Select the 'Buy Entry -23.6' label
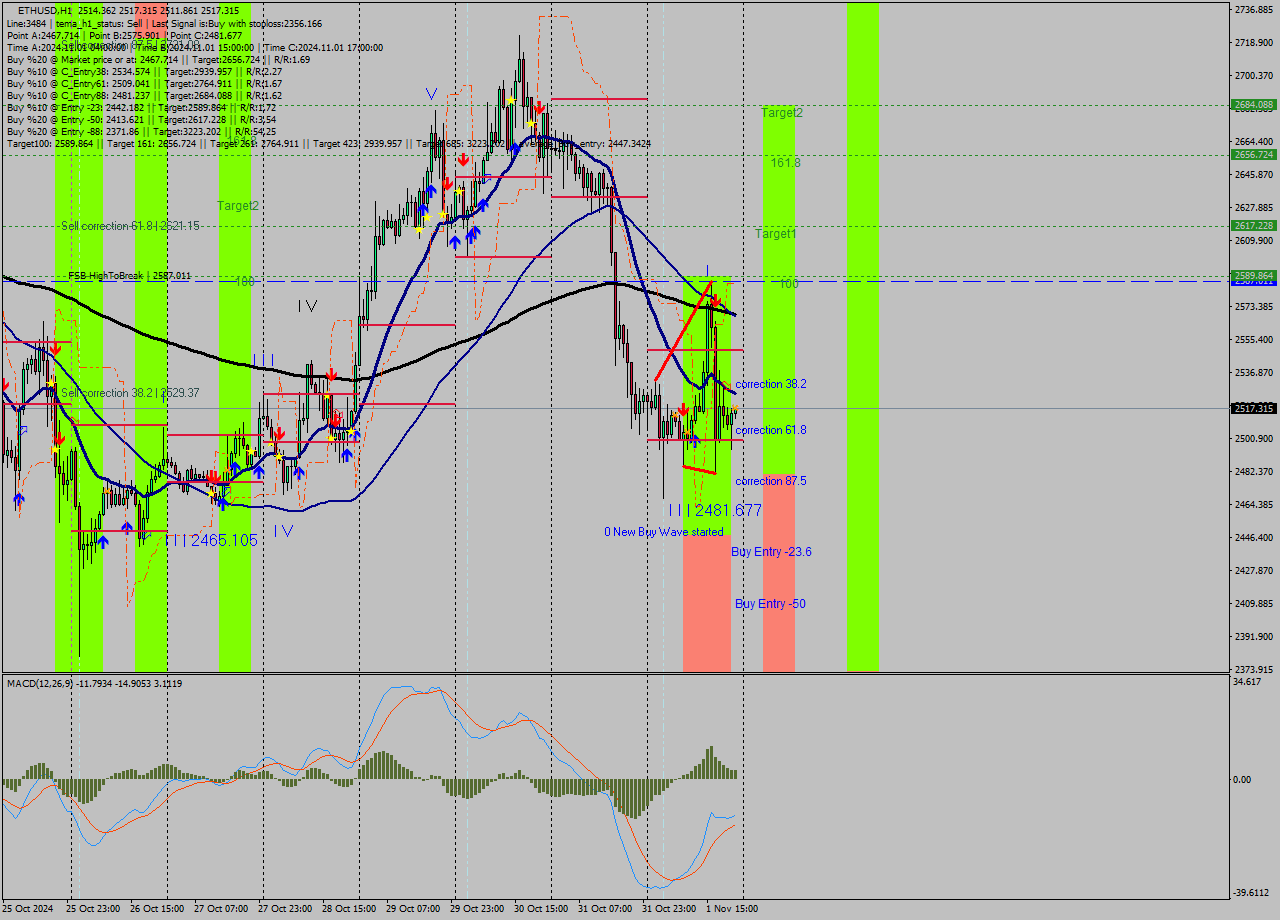1280x920 pixels. [x=771, y=552]
